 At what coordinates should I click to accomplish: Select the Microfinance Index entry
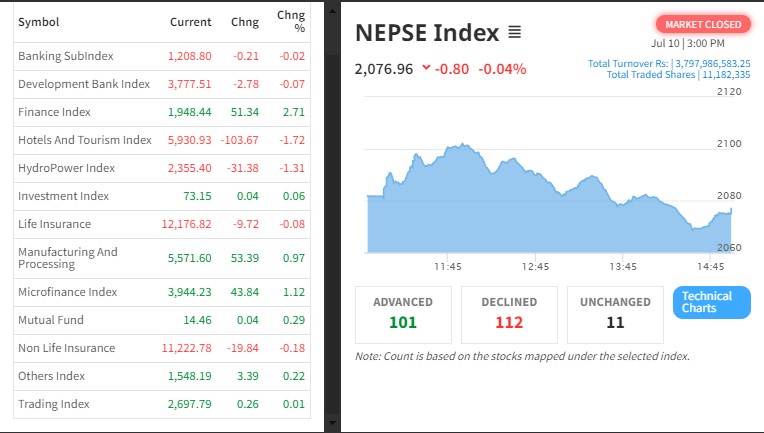[67, 292]
